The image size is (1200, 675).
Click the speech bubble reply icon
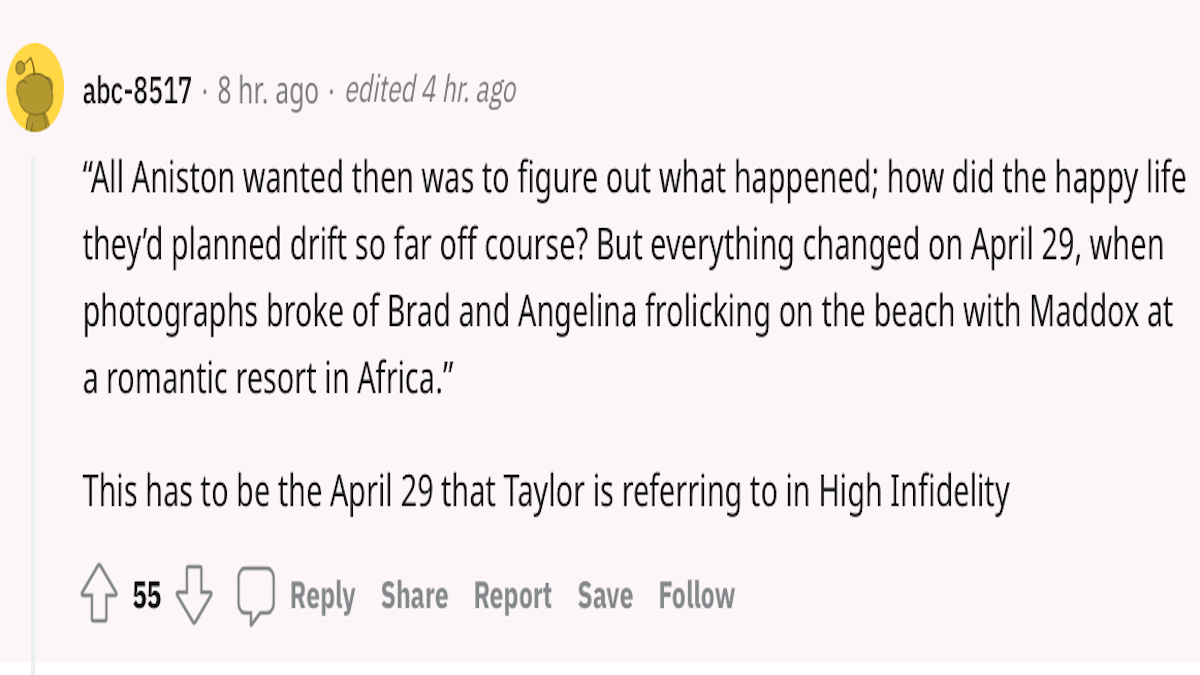pos(254,597)
